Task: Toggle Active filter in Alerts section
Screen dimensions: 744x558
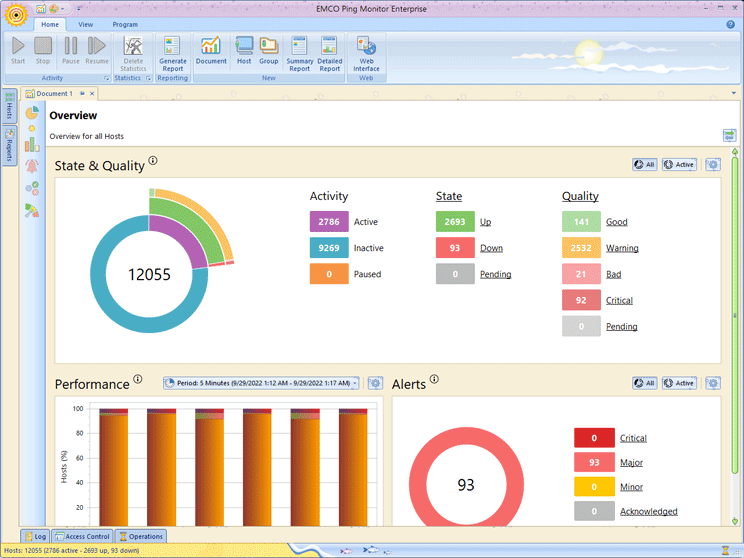Action: pos(679,383)
